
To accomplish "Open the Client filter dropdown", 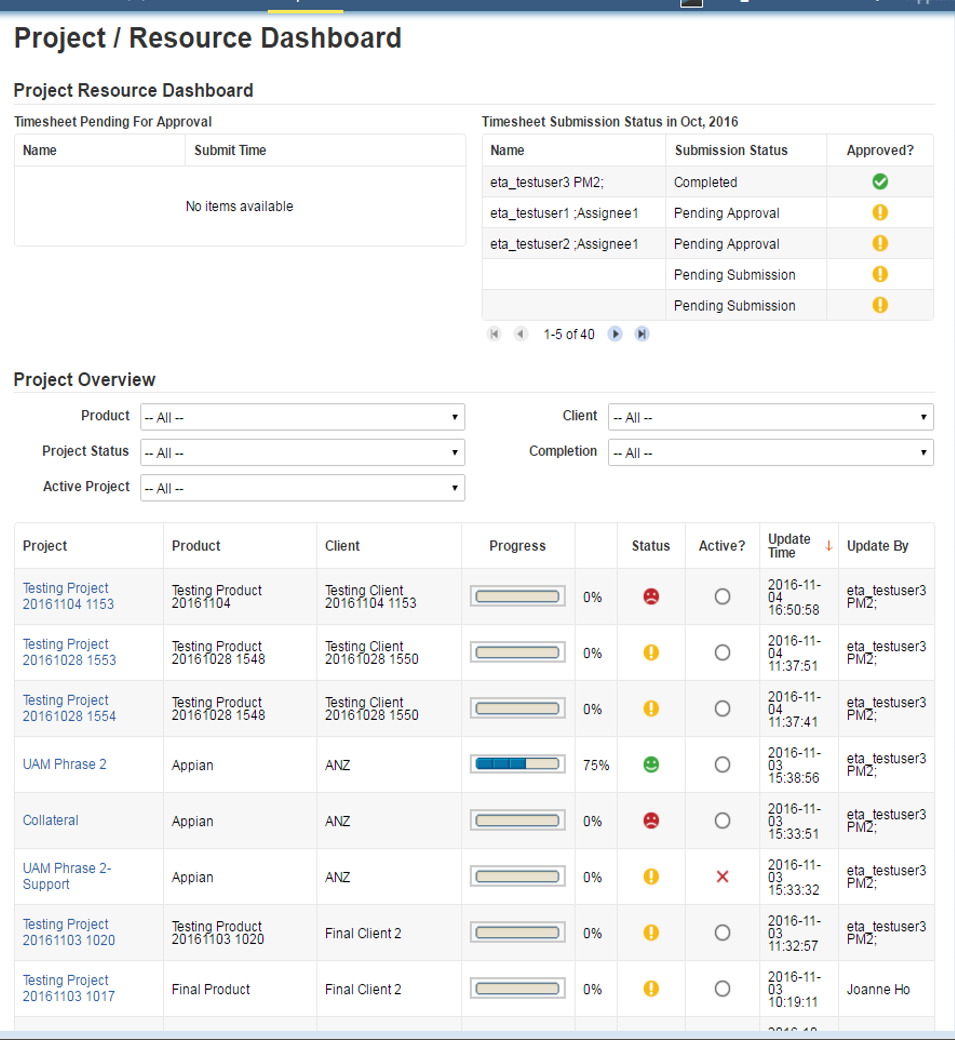I will (771, 417).
